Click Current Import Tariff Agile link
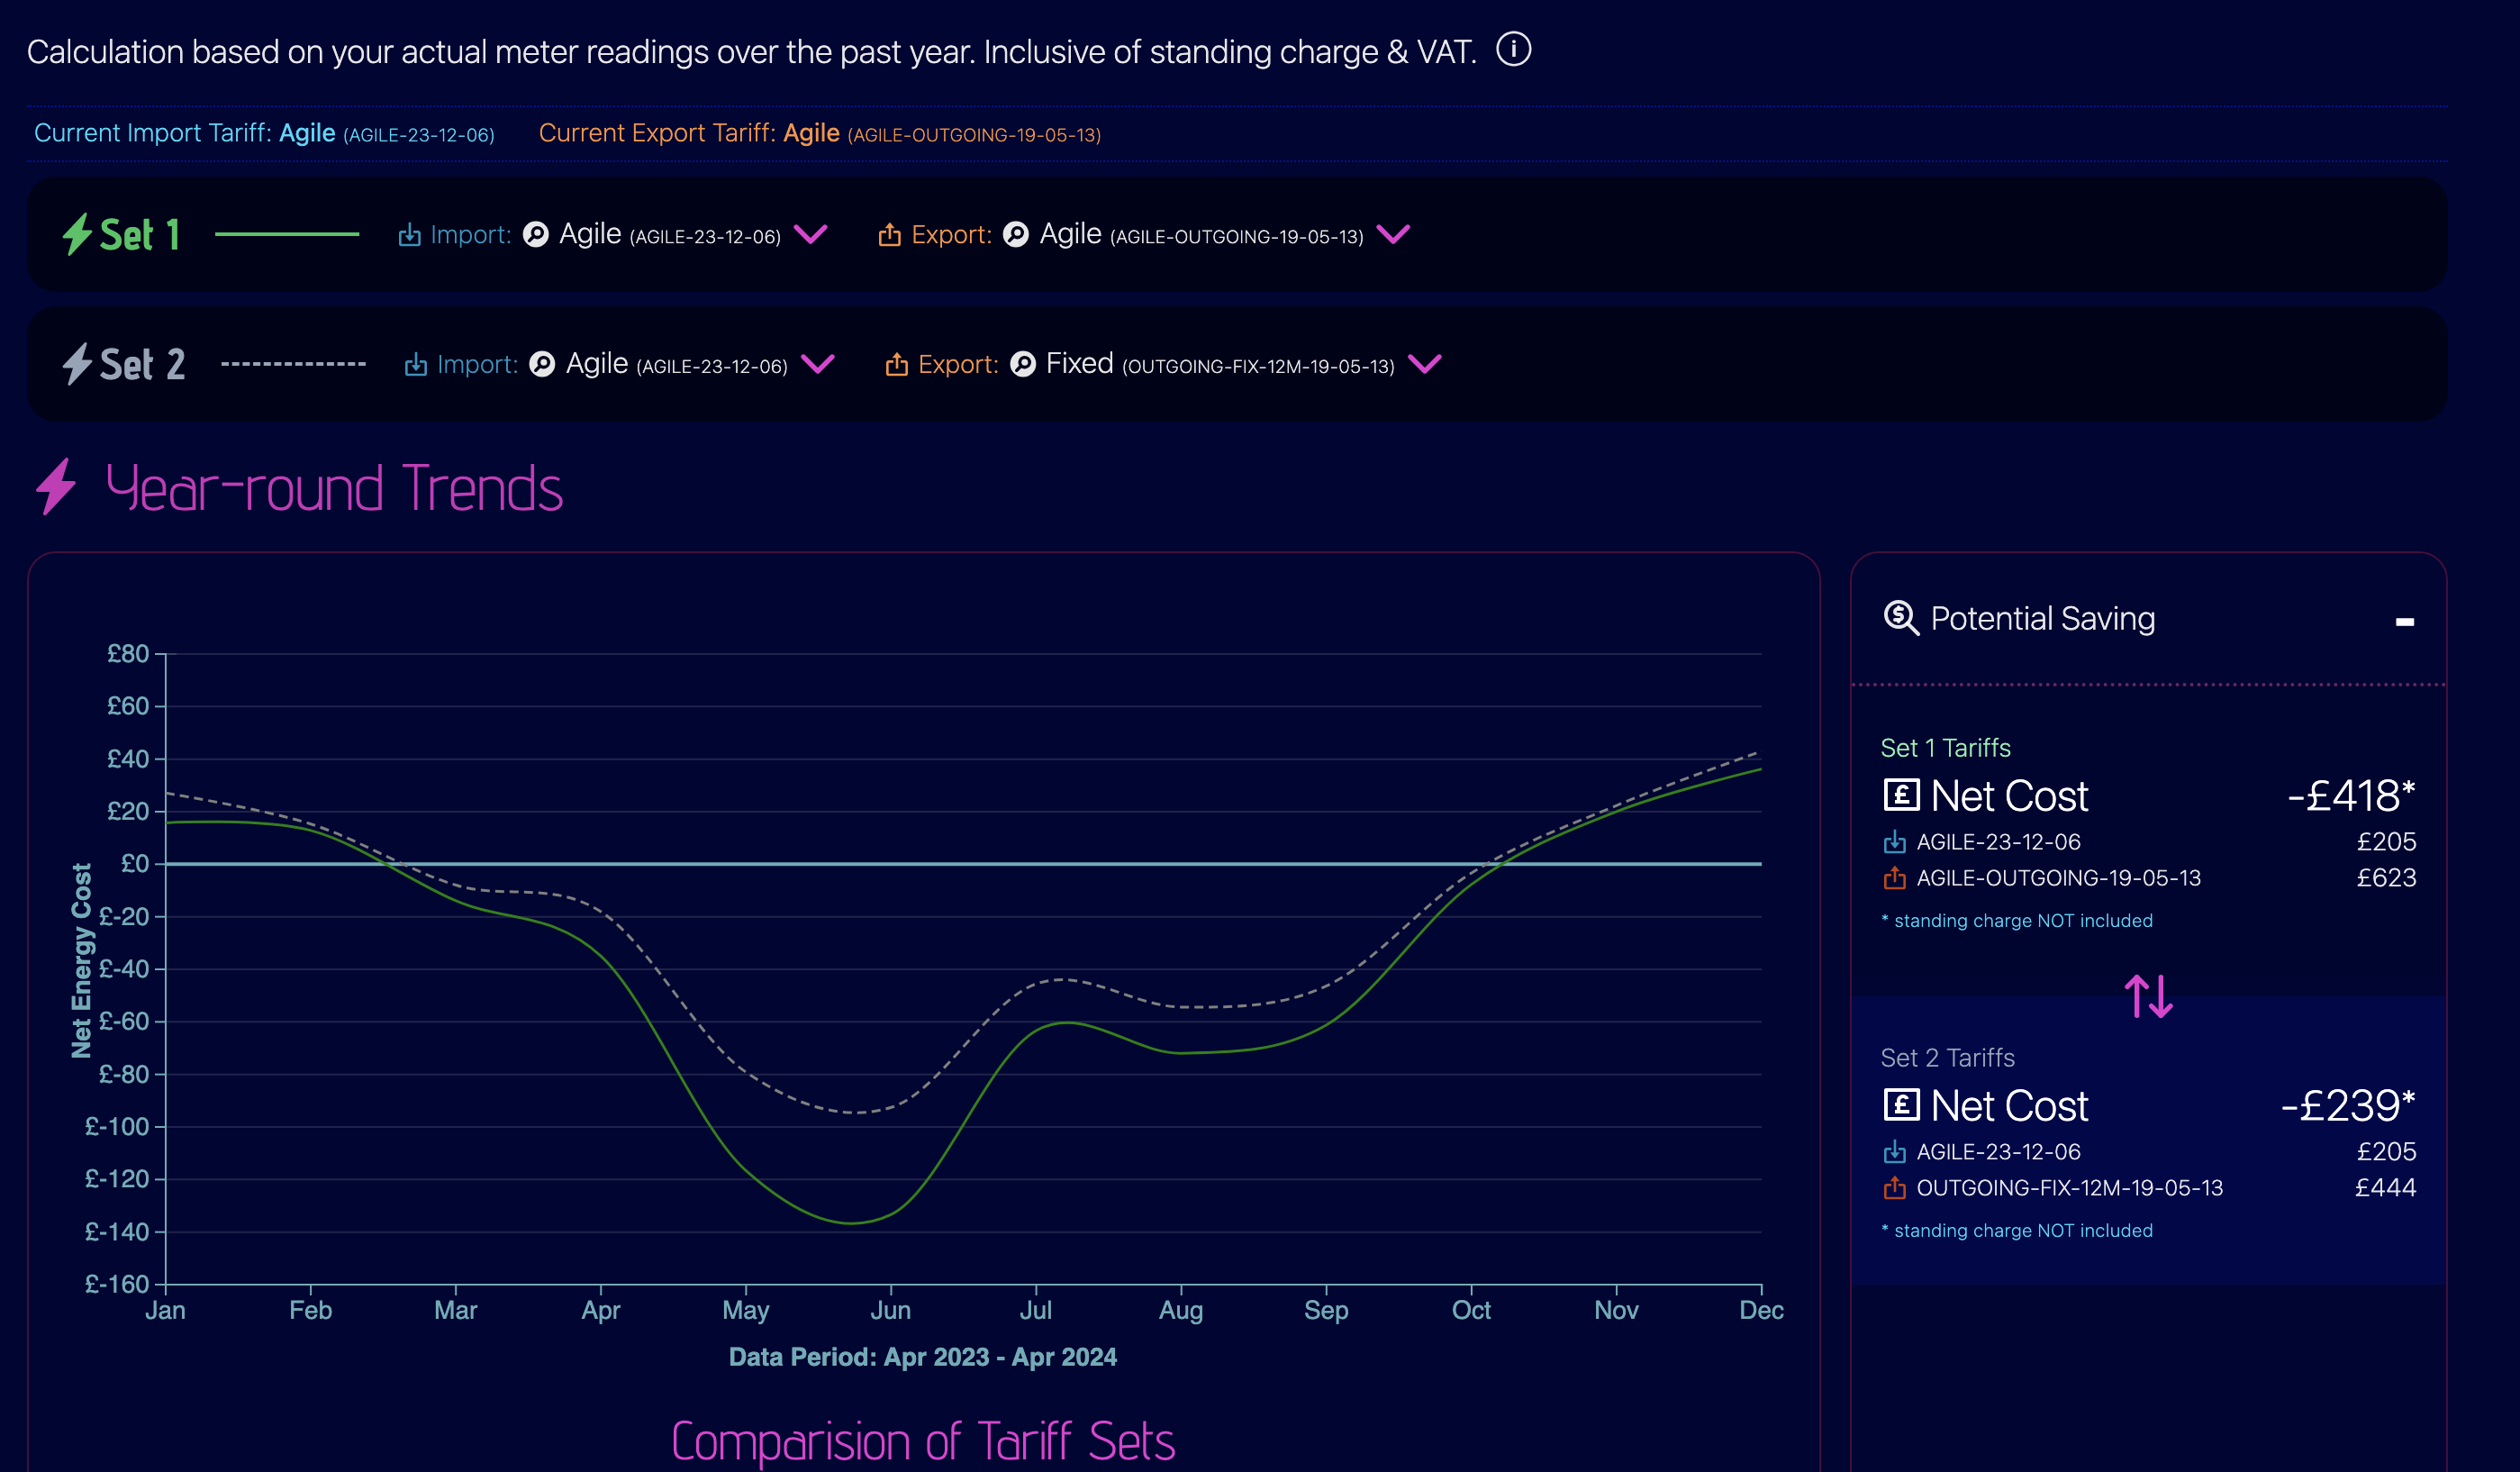 pyautogui.click(x=307, y=133)
